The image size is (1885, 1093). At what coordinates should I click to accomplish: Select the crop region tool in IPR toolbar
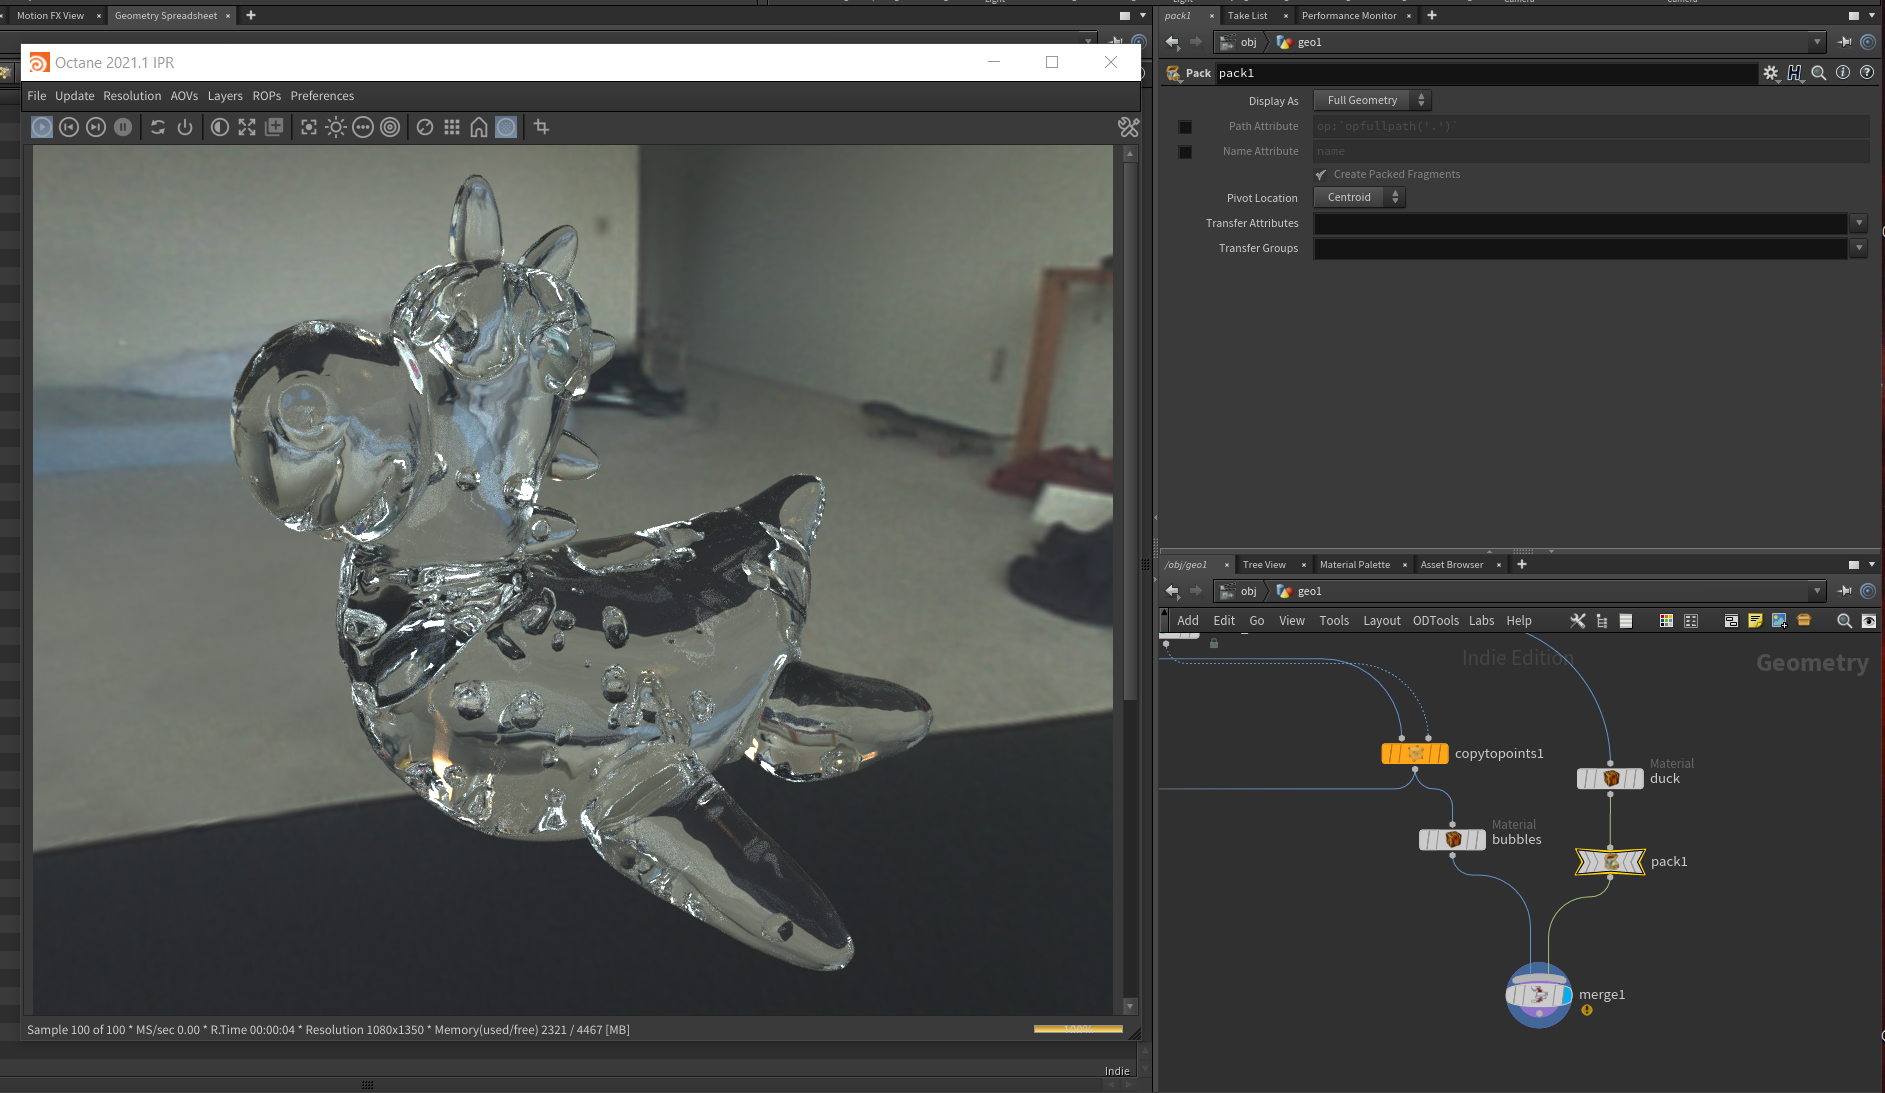pos(542,127)
